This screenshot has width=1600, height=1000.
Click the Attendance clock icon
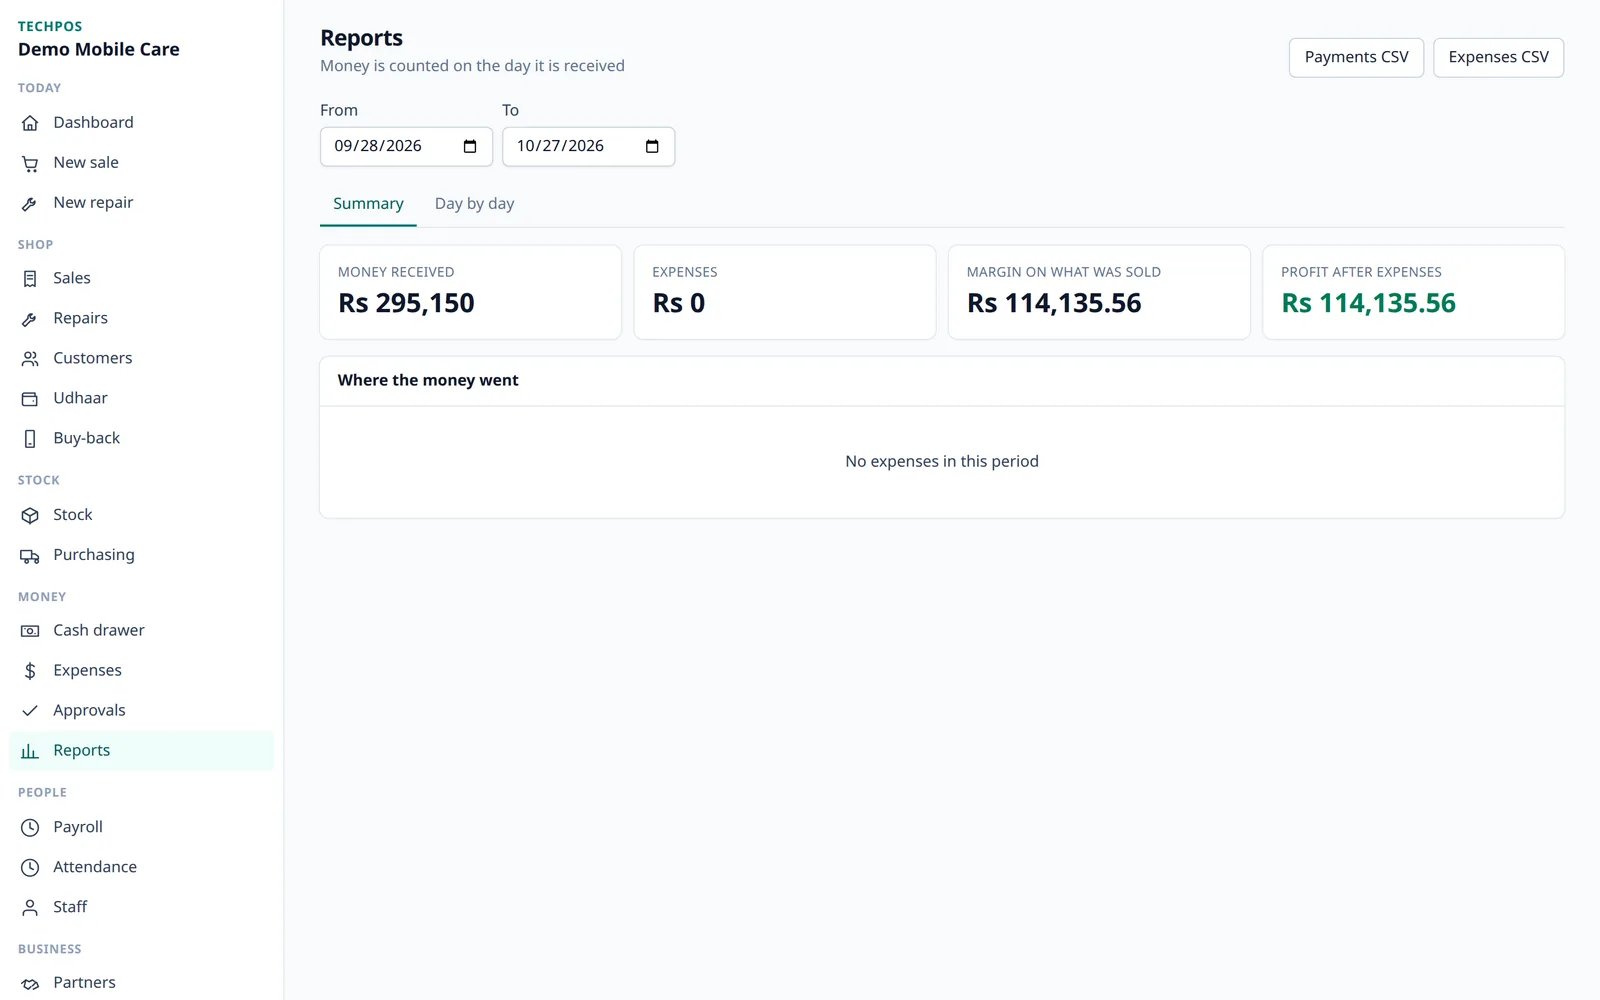click(x=30, y=868)
